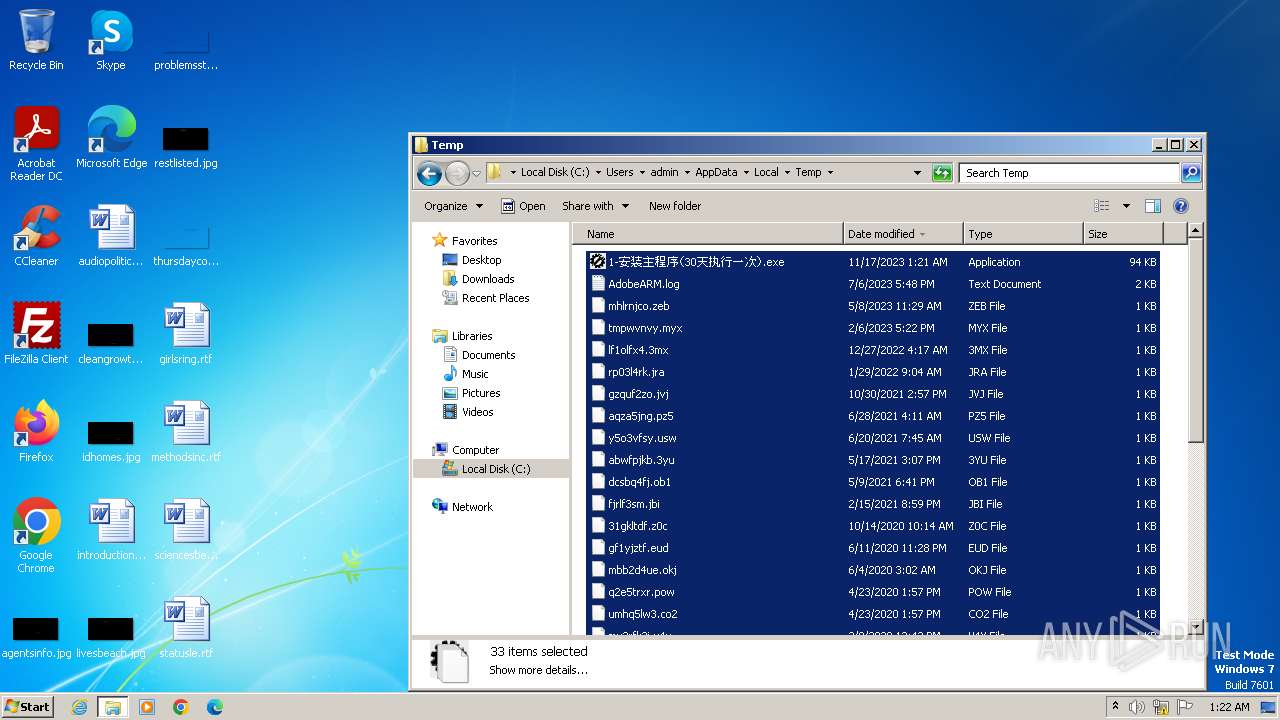This screenshot has width=1280, height=720.
Task: Open girlsring.rtf desktop file
Action: 186,335
